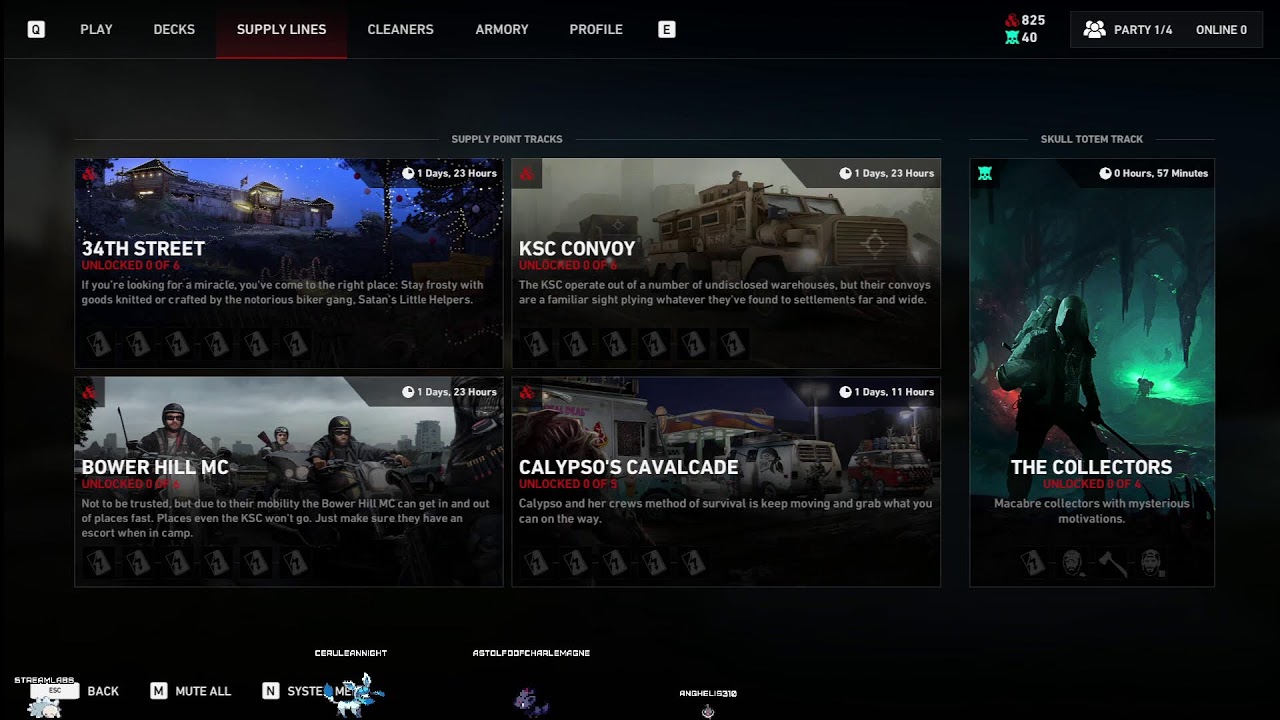This screenshot has height=720, width=1280.
Task: Click the red supply points icon beside 825
Action: 1011,20
